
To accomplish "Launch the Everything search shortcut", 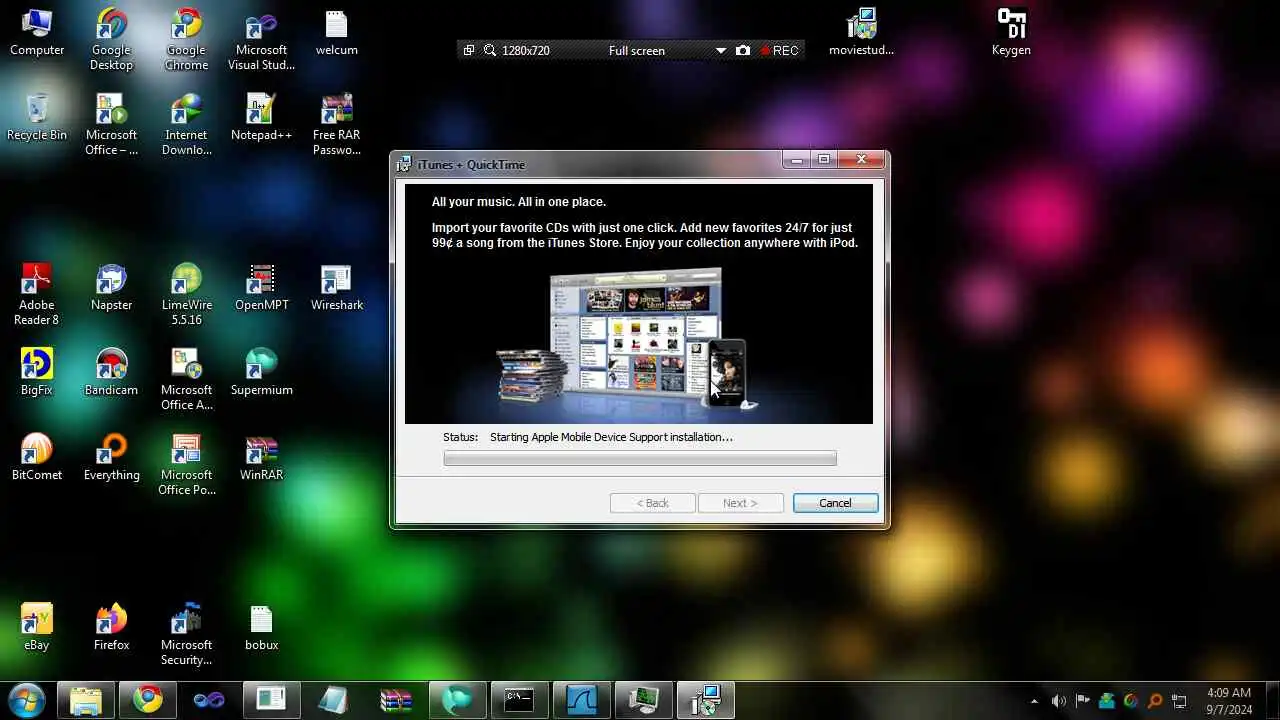I will click(x=111, y=458).
